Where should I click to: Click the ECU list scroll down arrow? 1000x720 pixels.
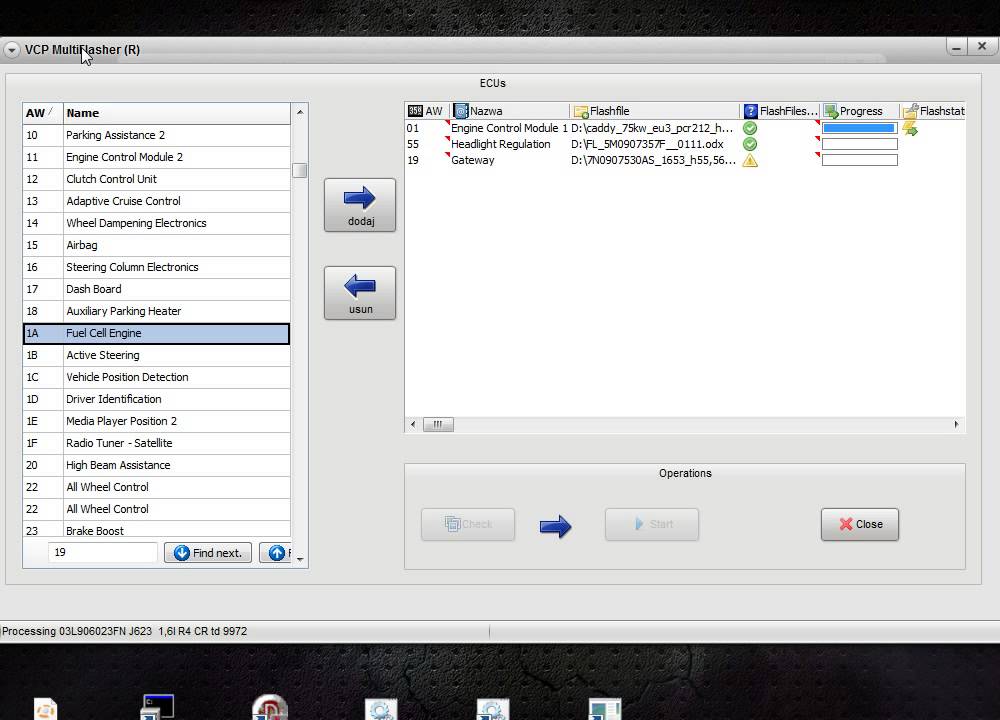click(x=300, y=559)
